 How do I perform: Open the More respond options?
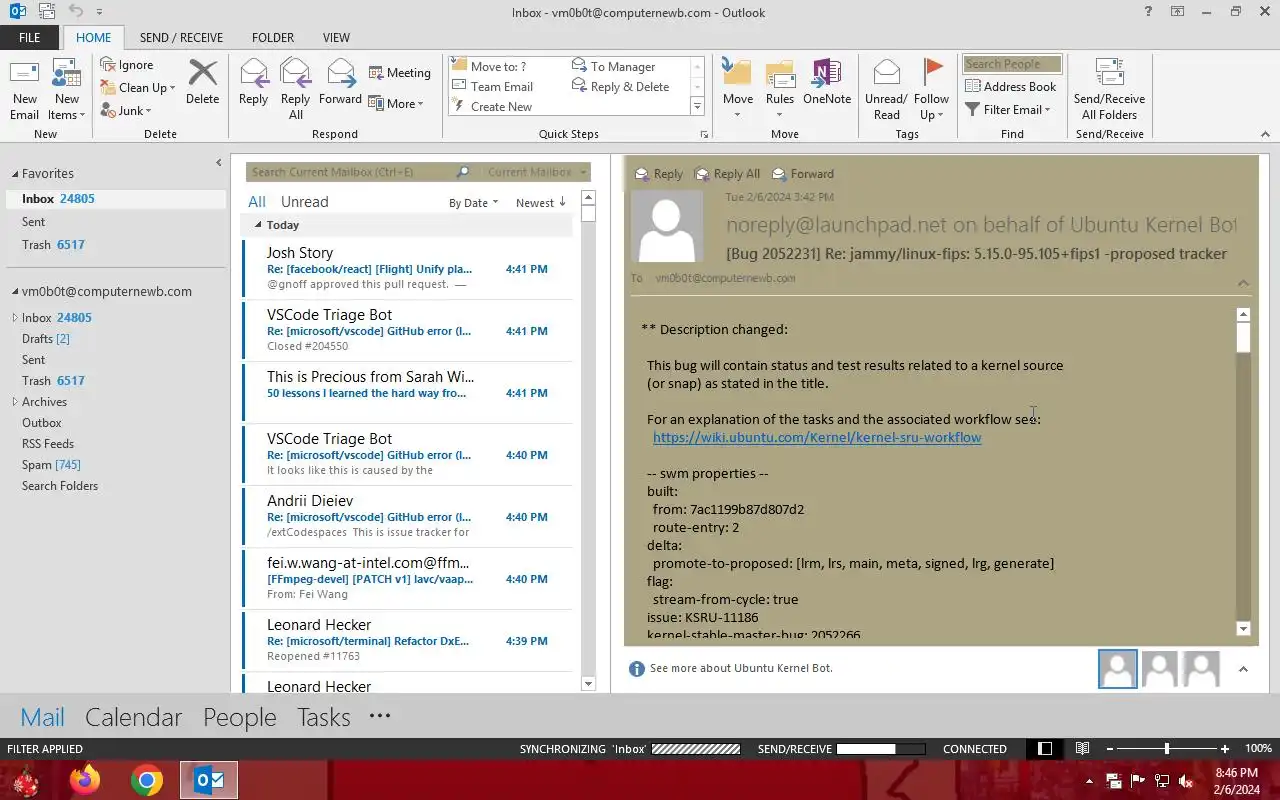[396, 104]
